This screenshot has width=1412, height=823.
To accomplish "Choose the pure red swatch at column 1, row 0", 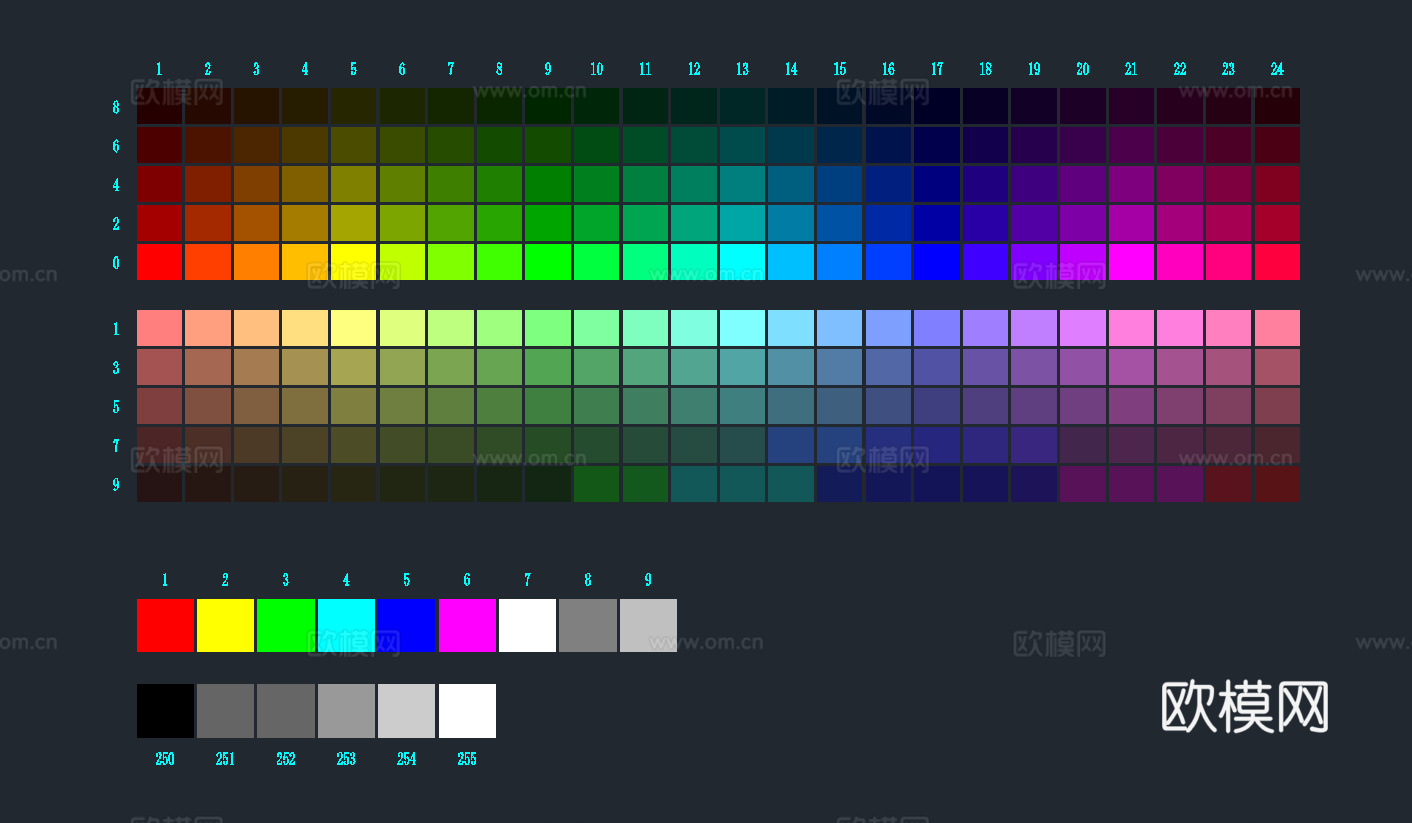I will point(159,262).
